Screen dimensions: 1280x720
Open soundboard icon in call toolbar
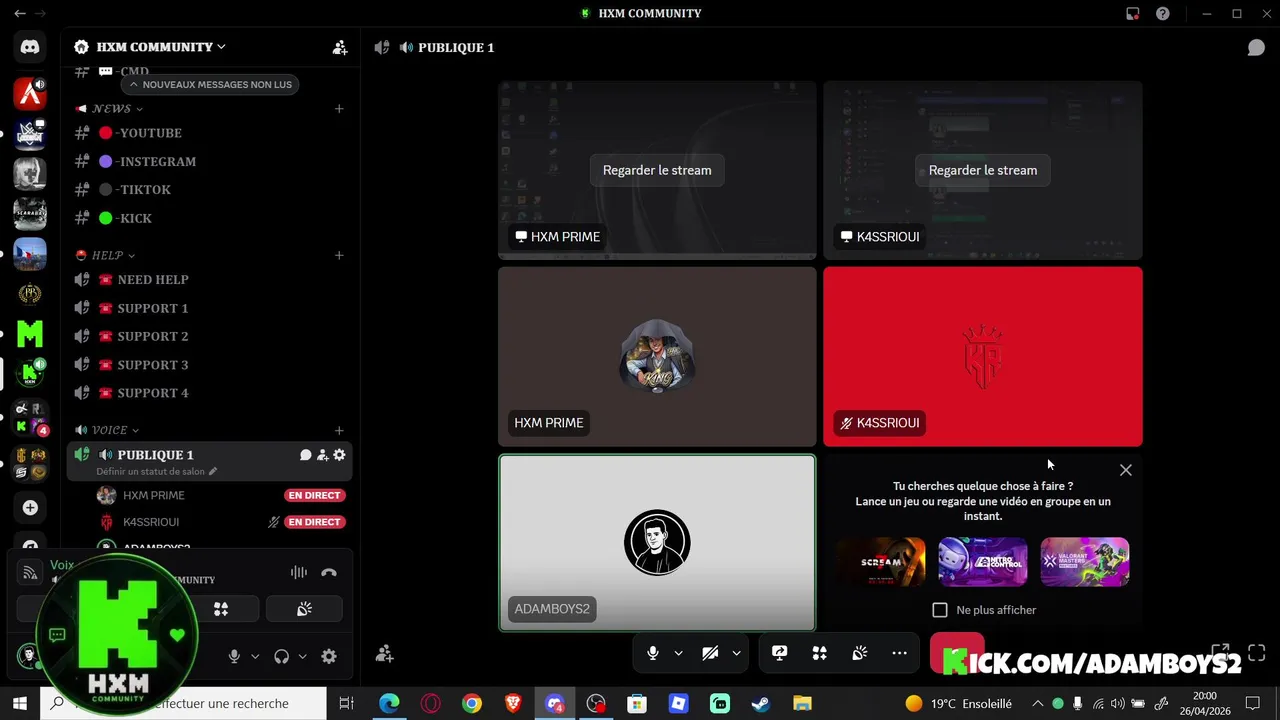coord(859,653)
